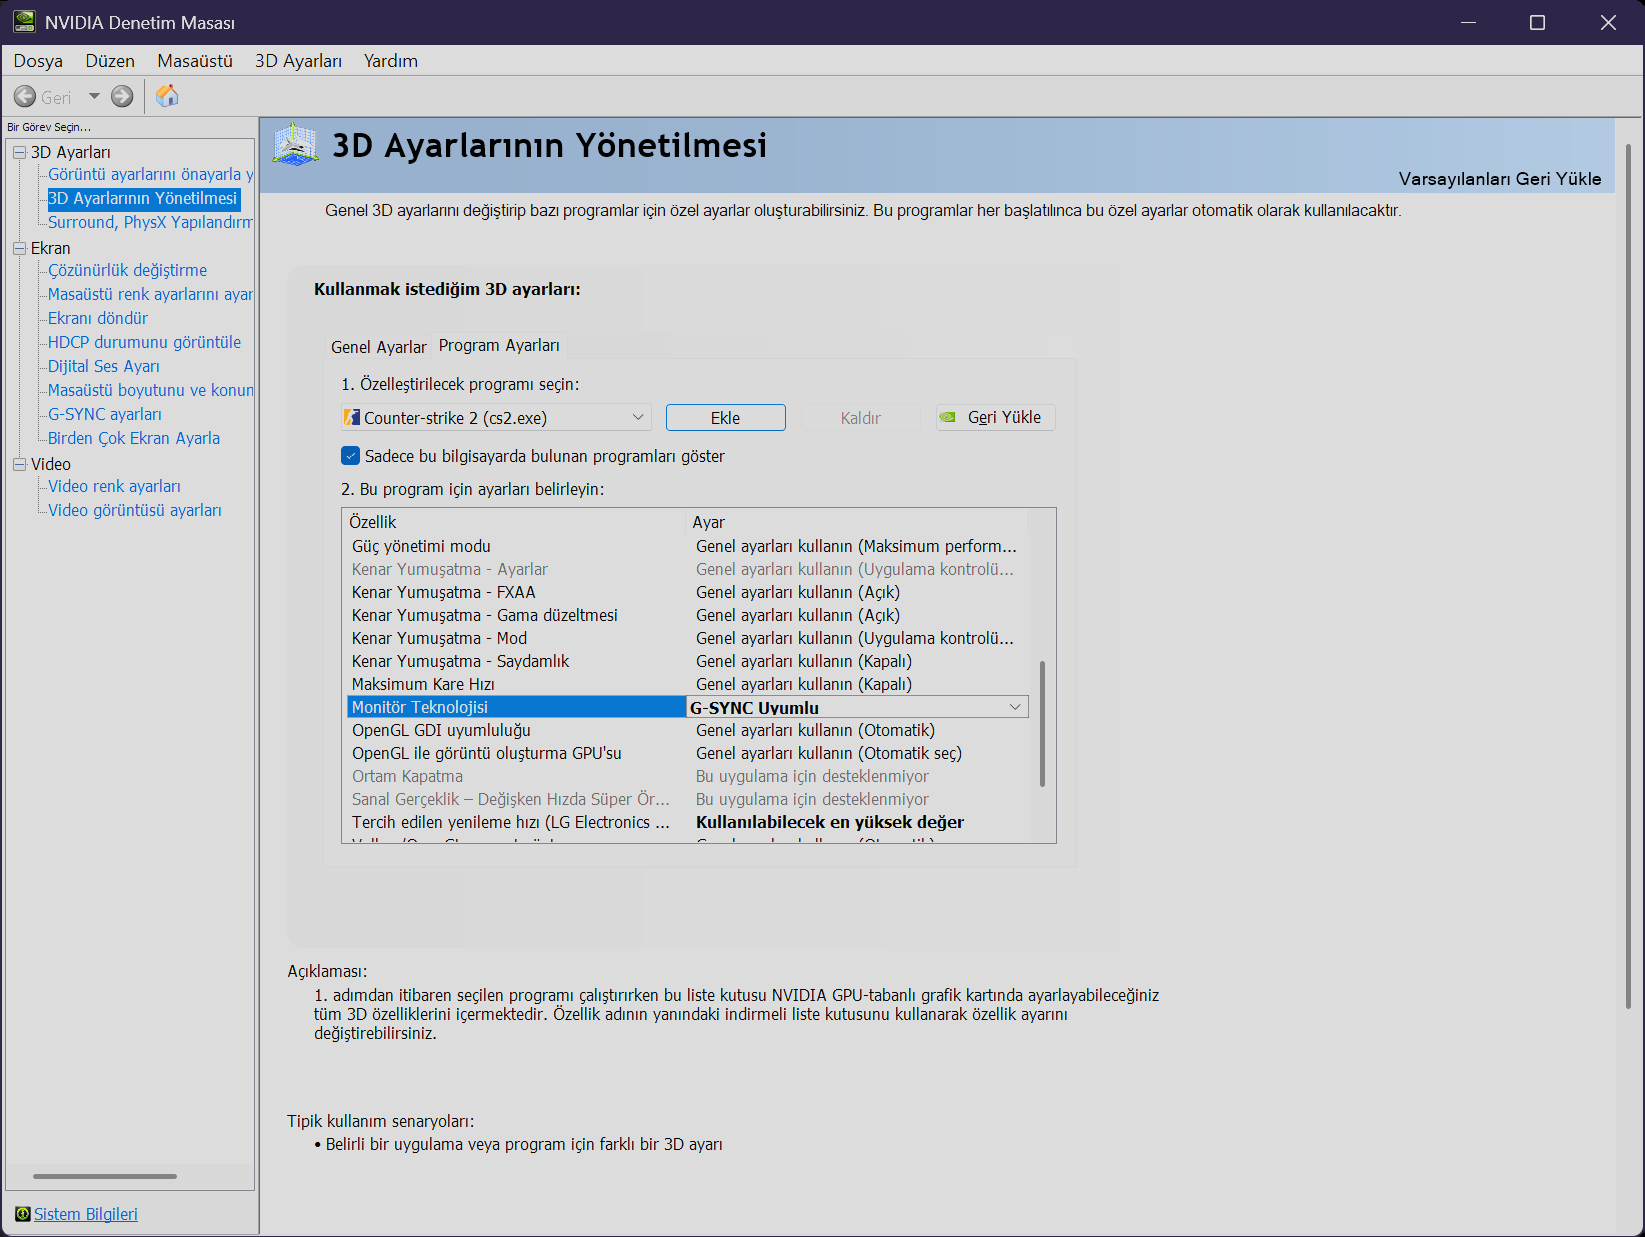Click the NVIDIA logo in the title bar
The height and width of the screenshot is (1237, 1645).
(24, 22)
